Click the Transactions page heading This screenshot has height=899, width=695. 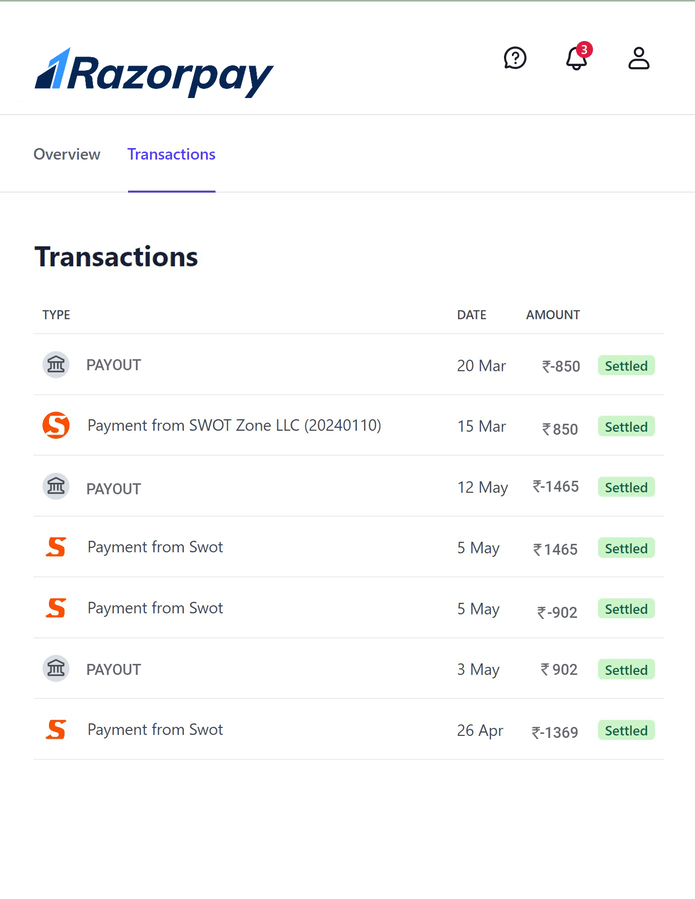point(116,256)
